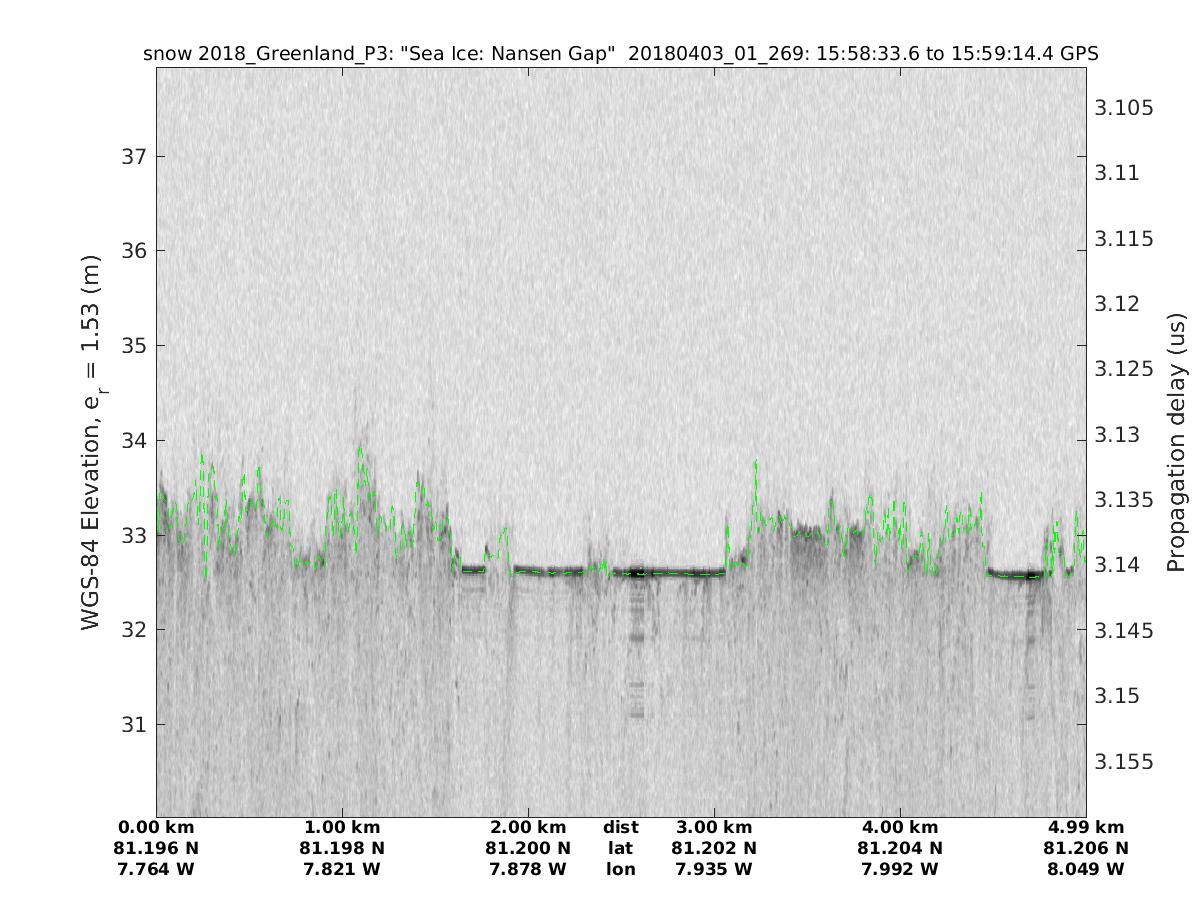Select the 3.155 propagation delay tick
This screenshot has width=1200, height=900.
tap(1124, 762)
